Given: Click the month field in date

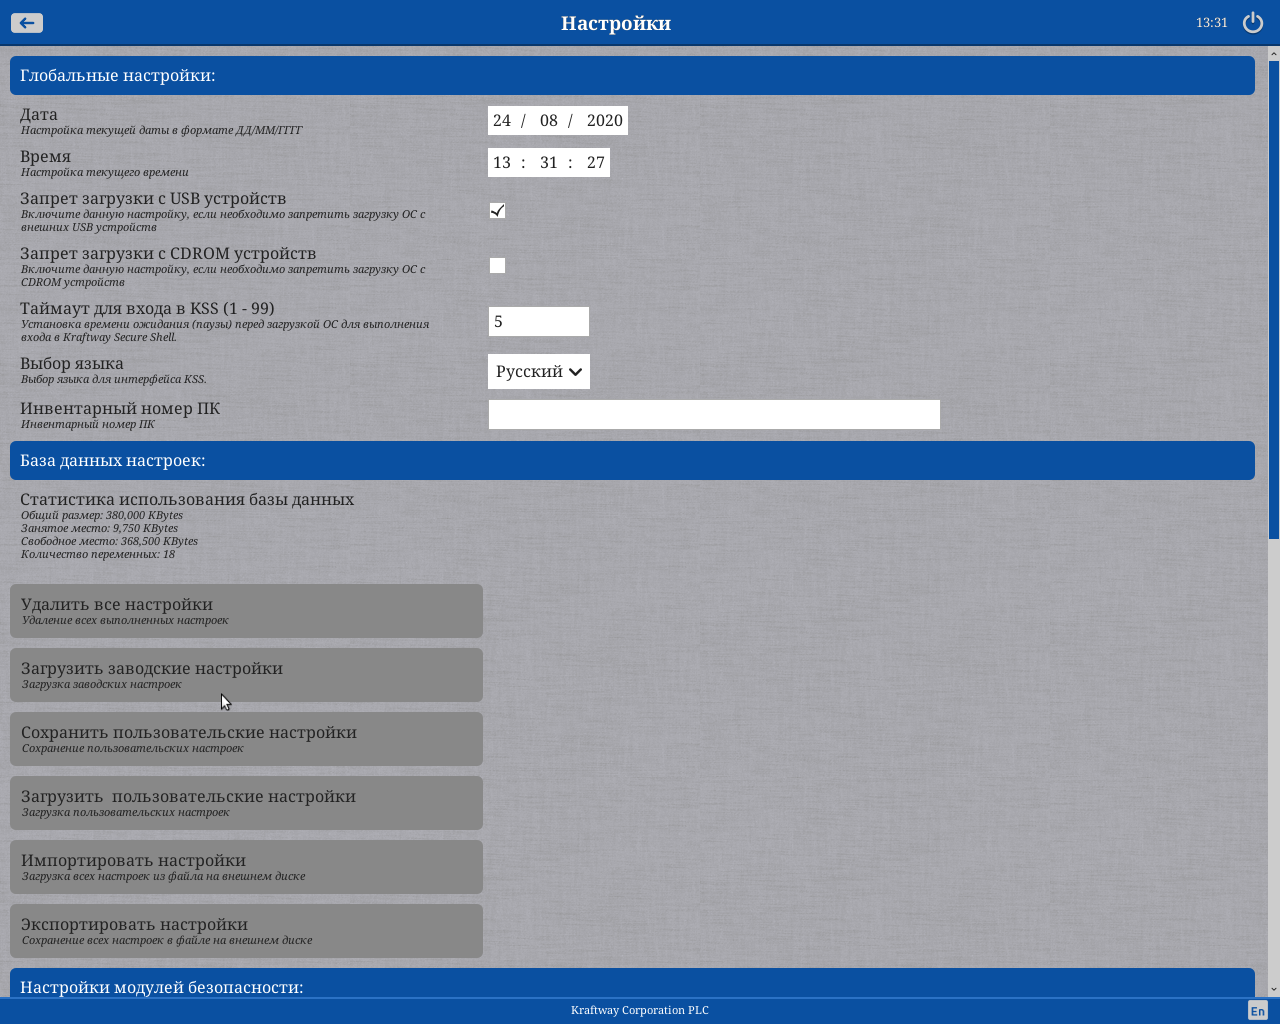Looking at the screenshot, I should click(x=548, y=121).
